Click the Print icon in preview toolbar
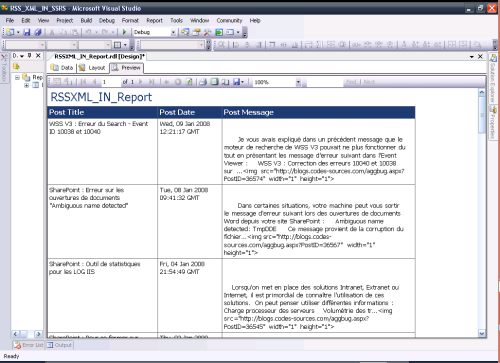500x363 pixels. (203, 82)
